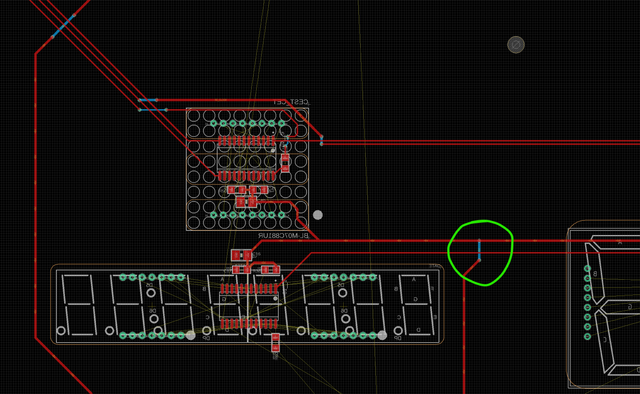Click the A label on the rightmost digit
This screenshot has height=394, width=640.
413,280
